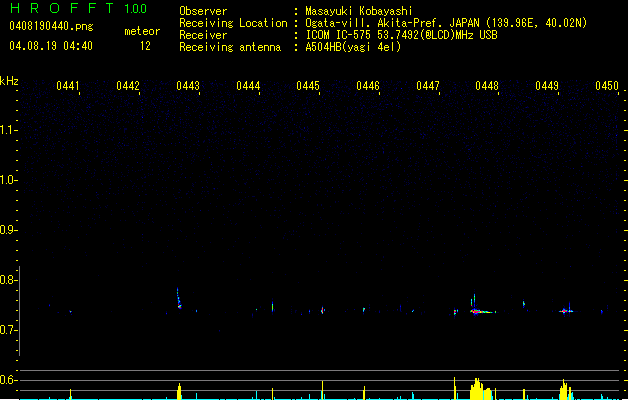Click the 0447 time marker
This screenshot has width=629, height=400.
[428, 86]
